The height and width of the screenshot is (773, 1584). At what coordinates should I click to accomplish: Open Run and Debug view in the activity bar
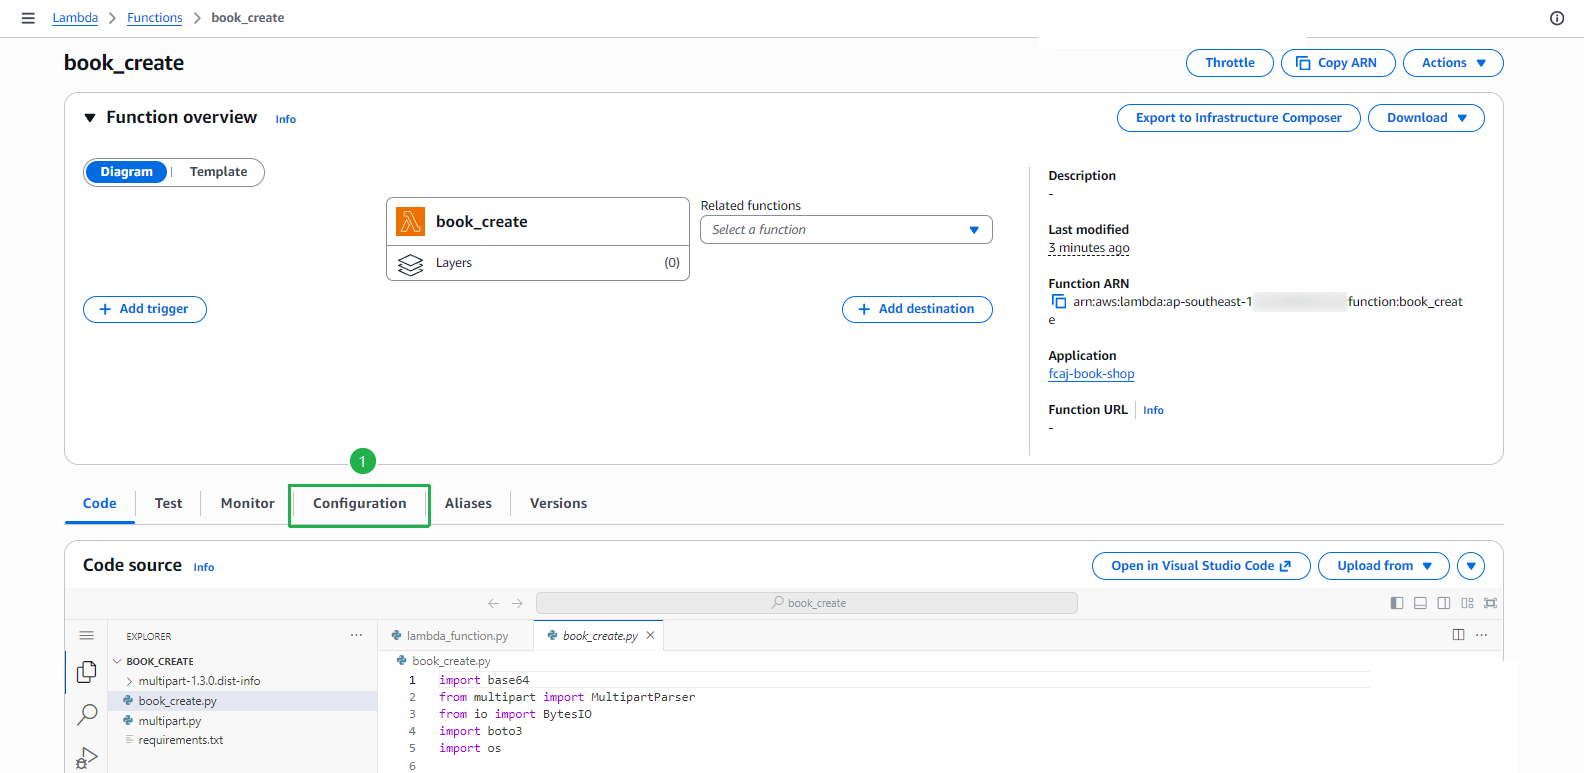tap(87, 758)
